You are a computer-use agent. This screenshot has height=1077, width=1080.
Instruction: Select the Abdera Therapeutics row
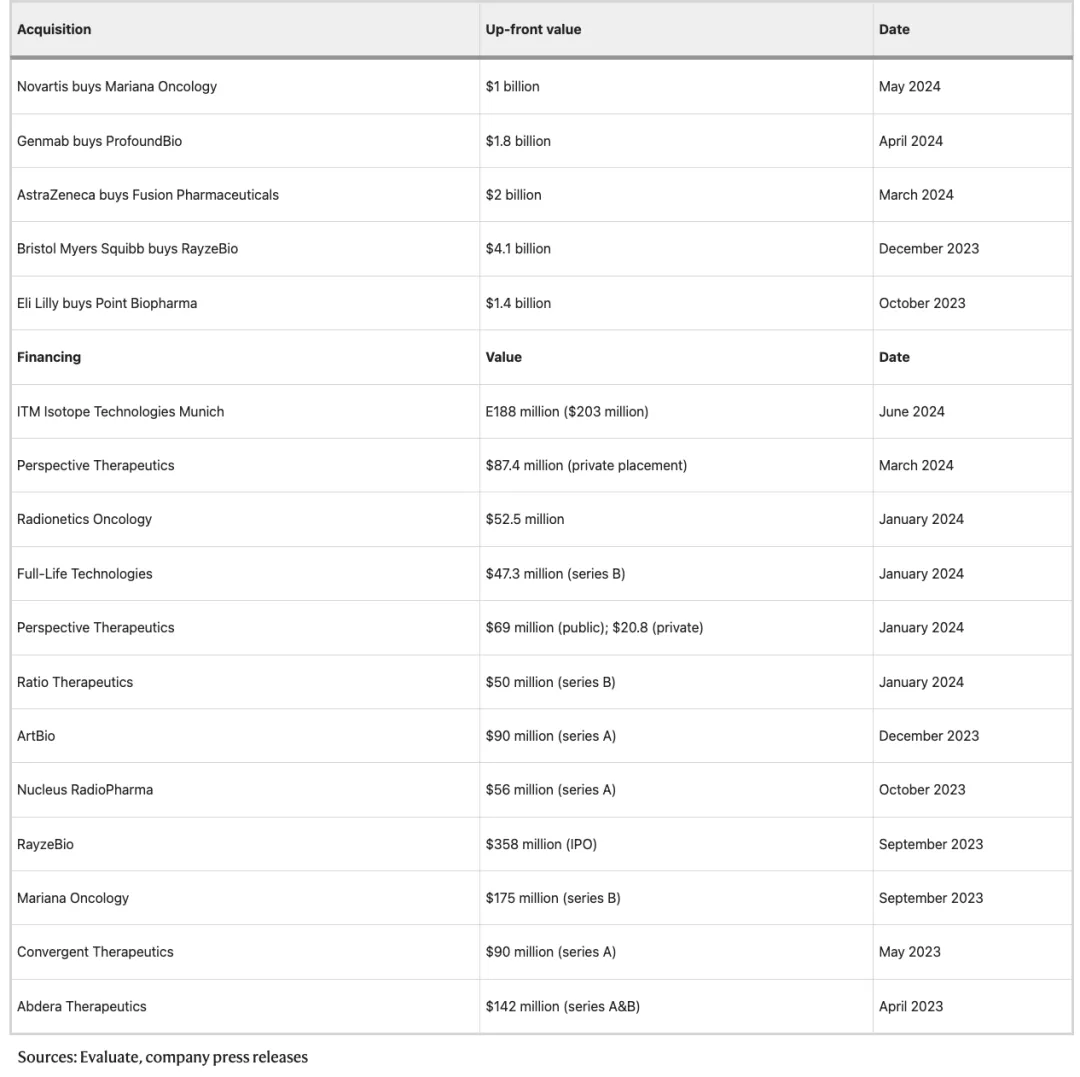coord(82,1006)
